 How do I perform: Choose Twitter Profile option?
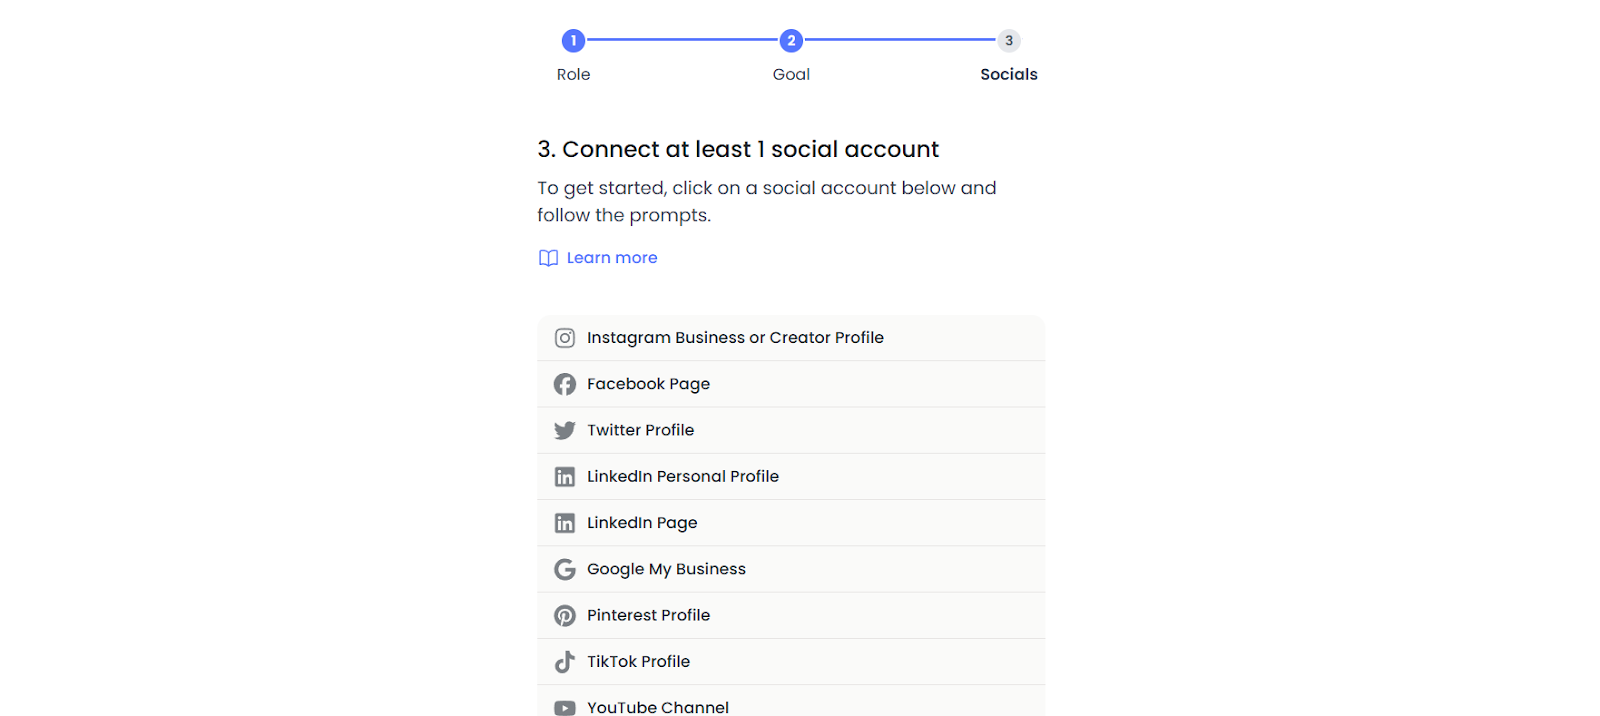click(x=791, y=430)
